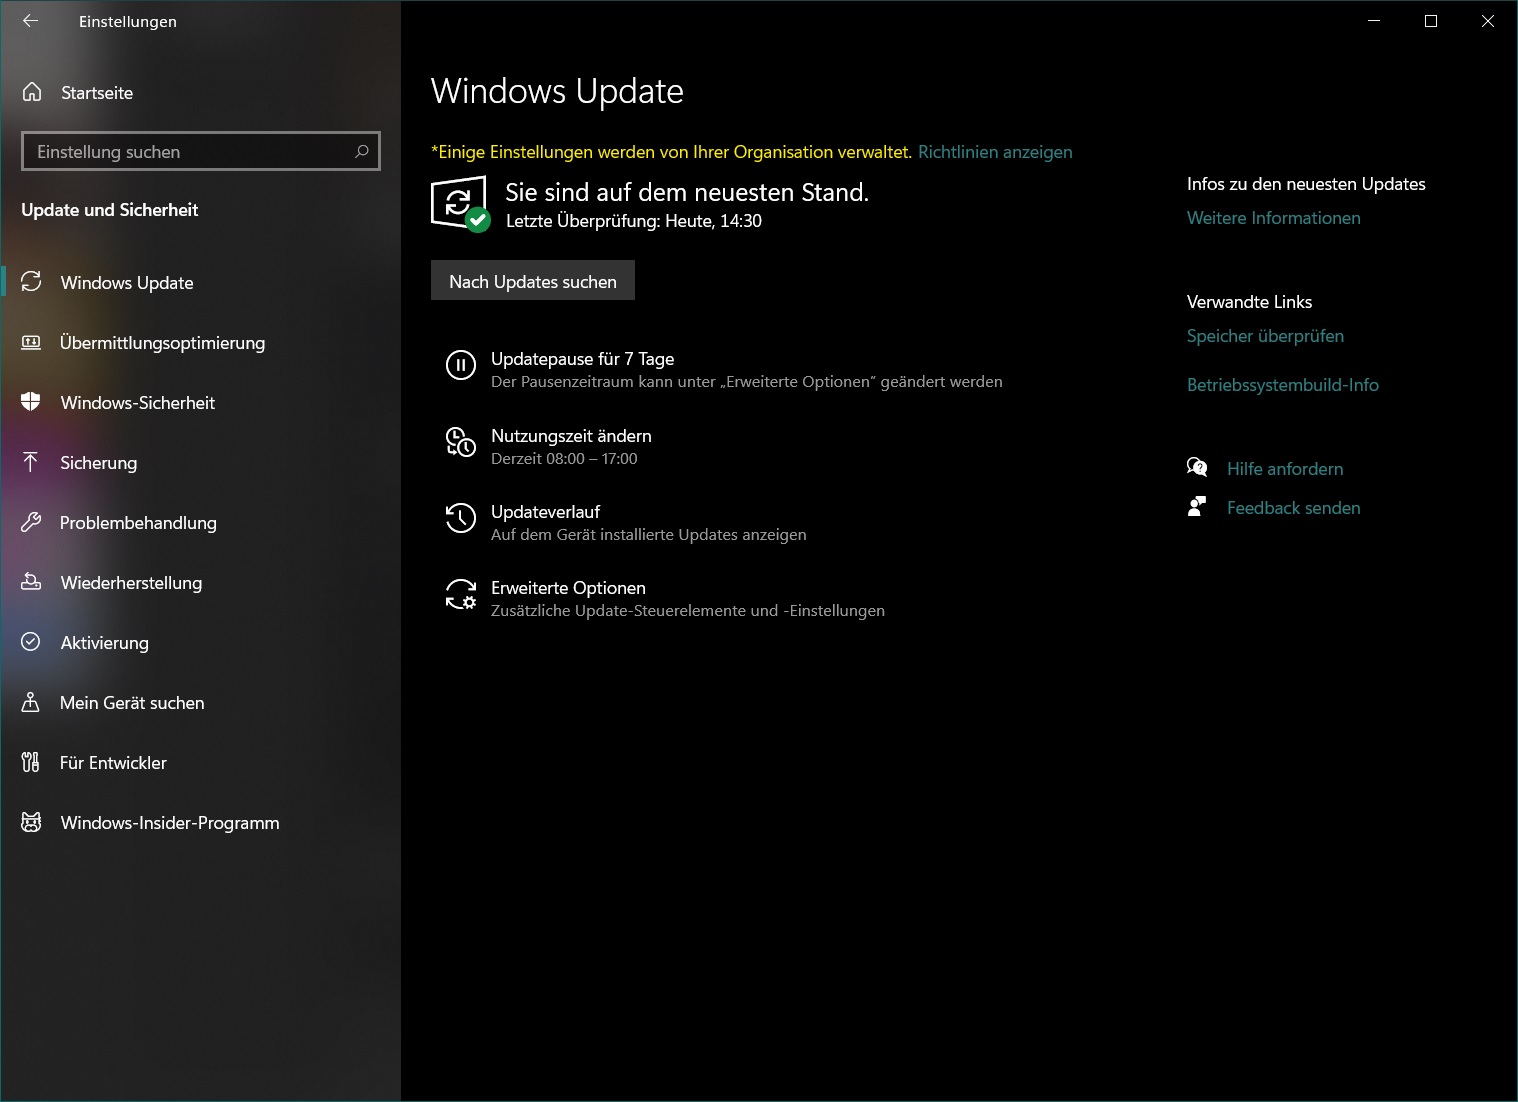
Task: Follow Weitere Informationen link
Action: (x=1273, y=218)
